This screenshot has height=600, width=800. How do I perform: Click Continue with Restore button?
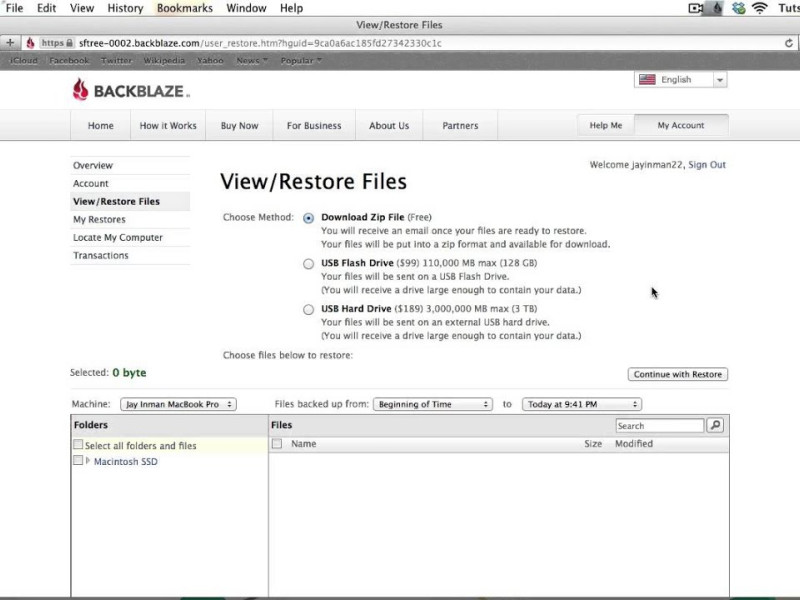678,374
